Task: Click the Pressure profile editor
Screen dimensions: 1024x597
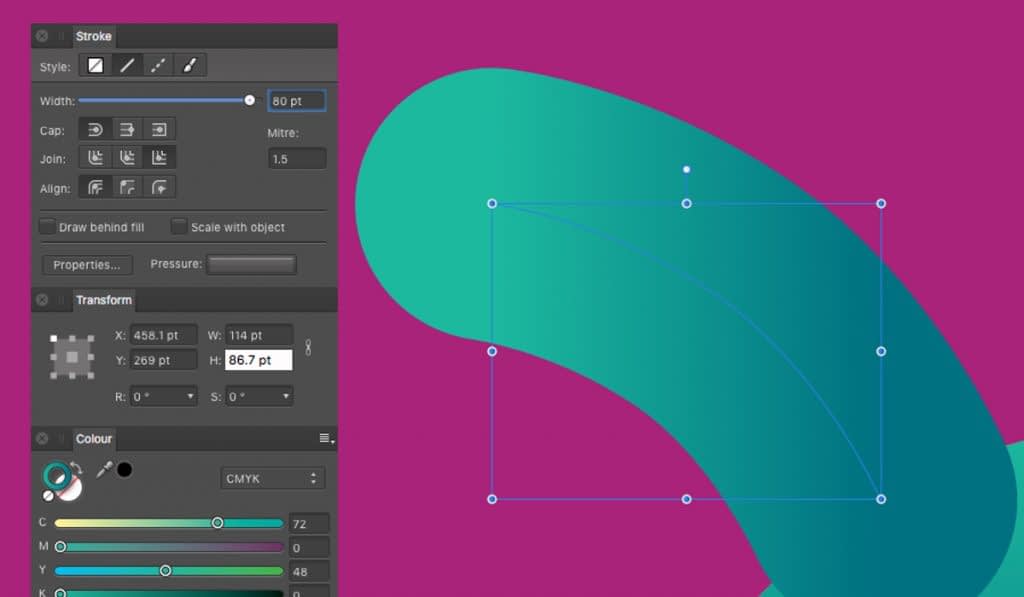Action: pos(251,263)
